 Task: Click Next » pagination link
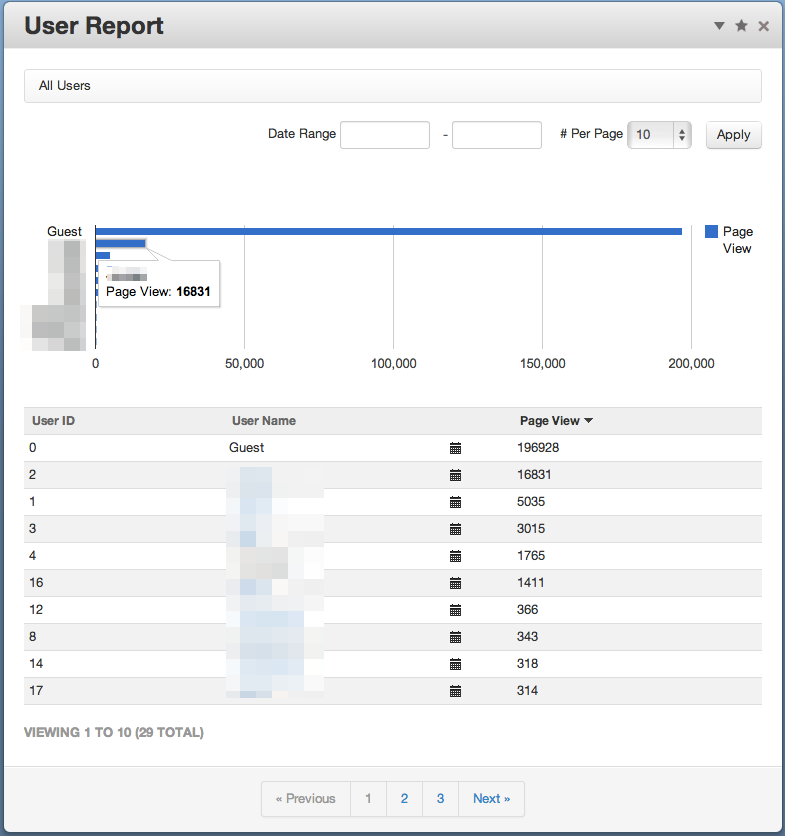point(491,798)
